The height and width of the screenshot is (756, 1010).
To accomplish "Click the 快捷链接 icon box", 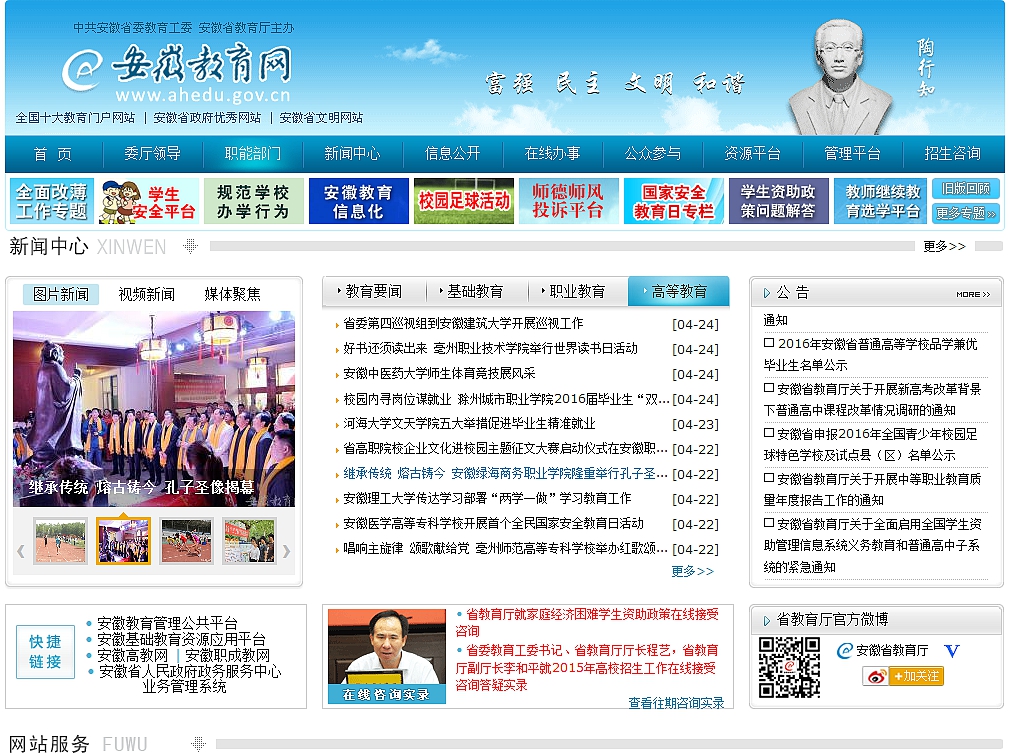I will tap(45, 652).
